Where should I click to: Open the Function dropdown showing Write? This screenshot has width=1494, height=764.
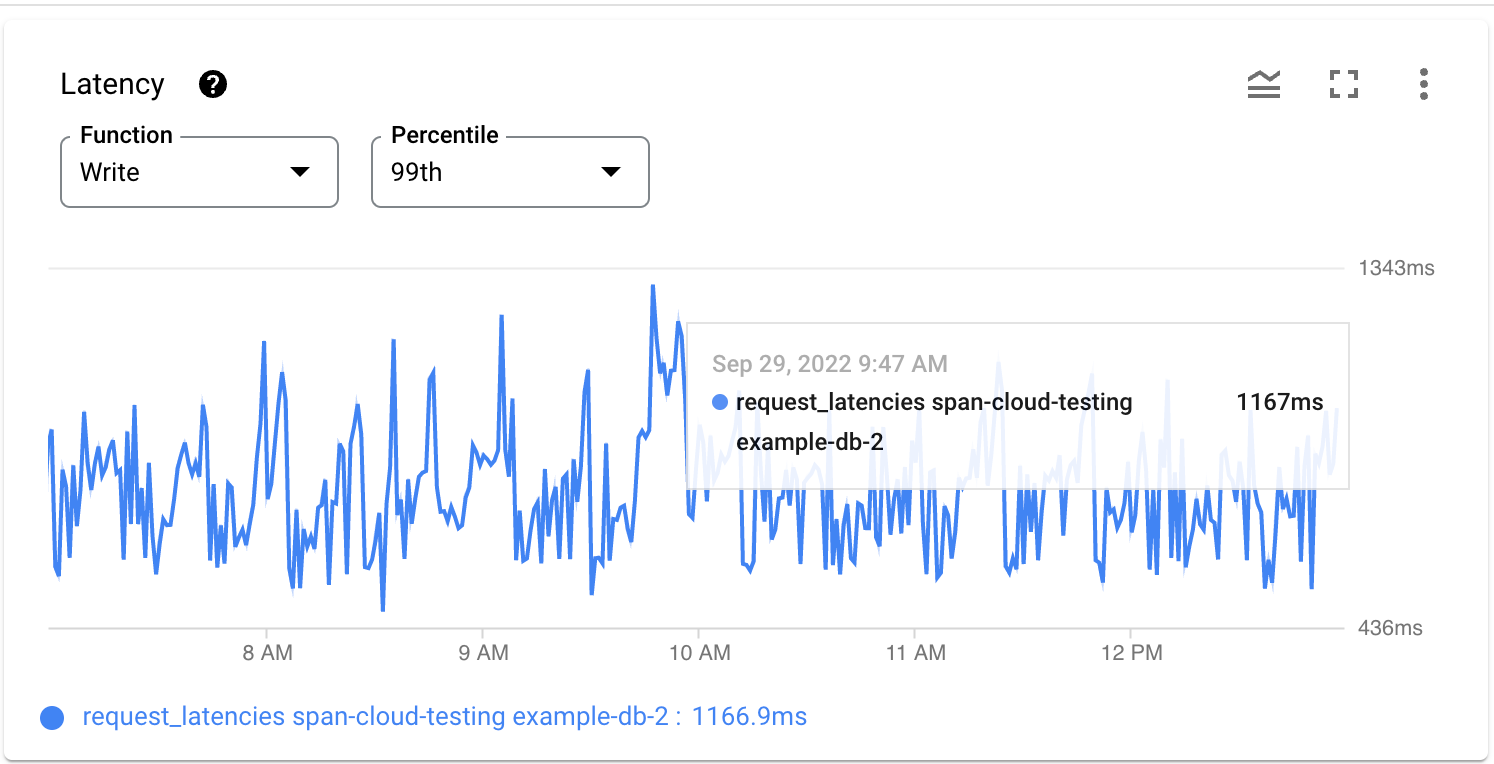199,171
